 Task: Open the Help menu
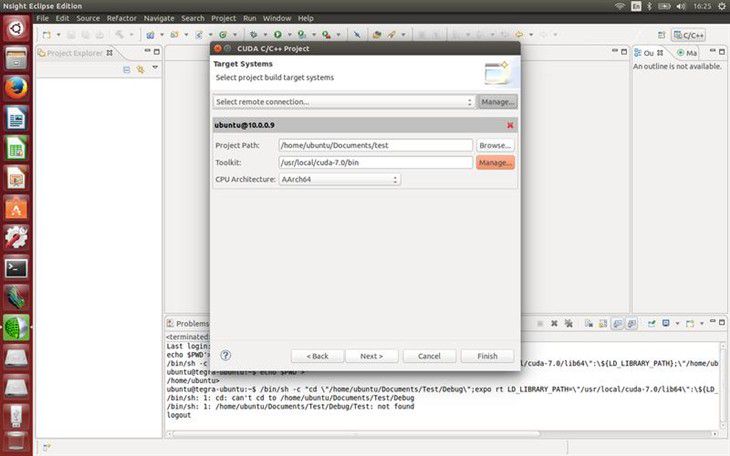click(305, 18)
